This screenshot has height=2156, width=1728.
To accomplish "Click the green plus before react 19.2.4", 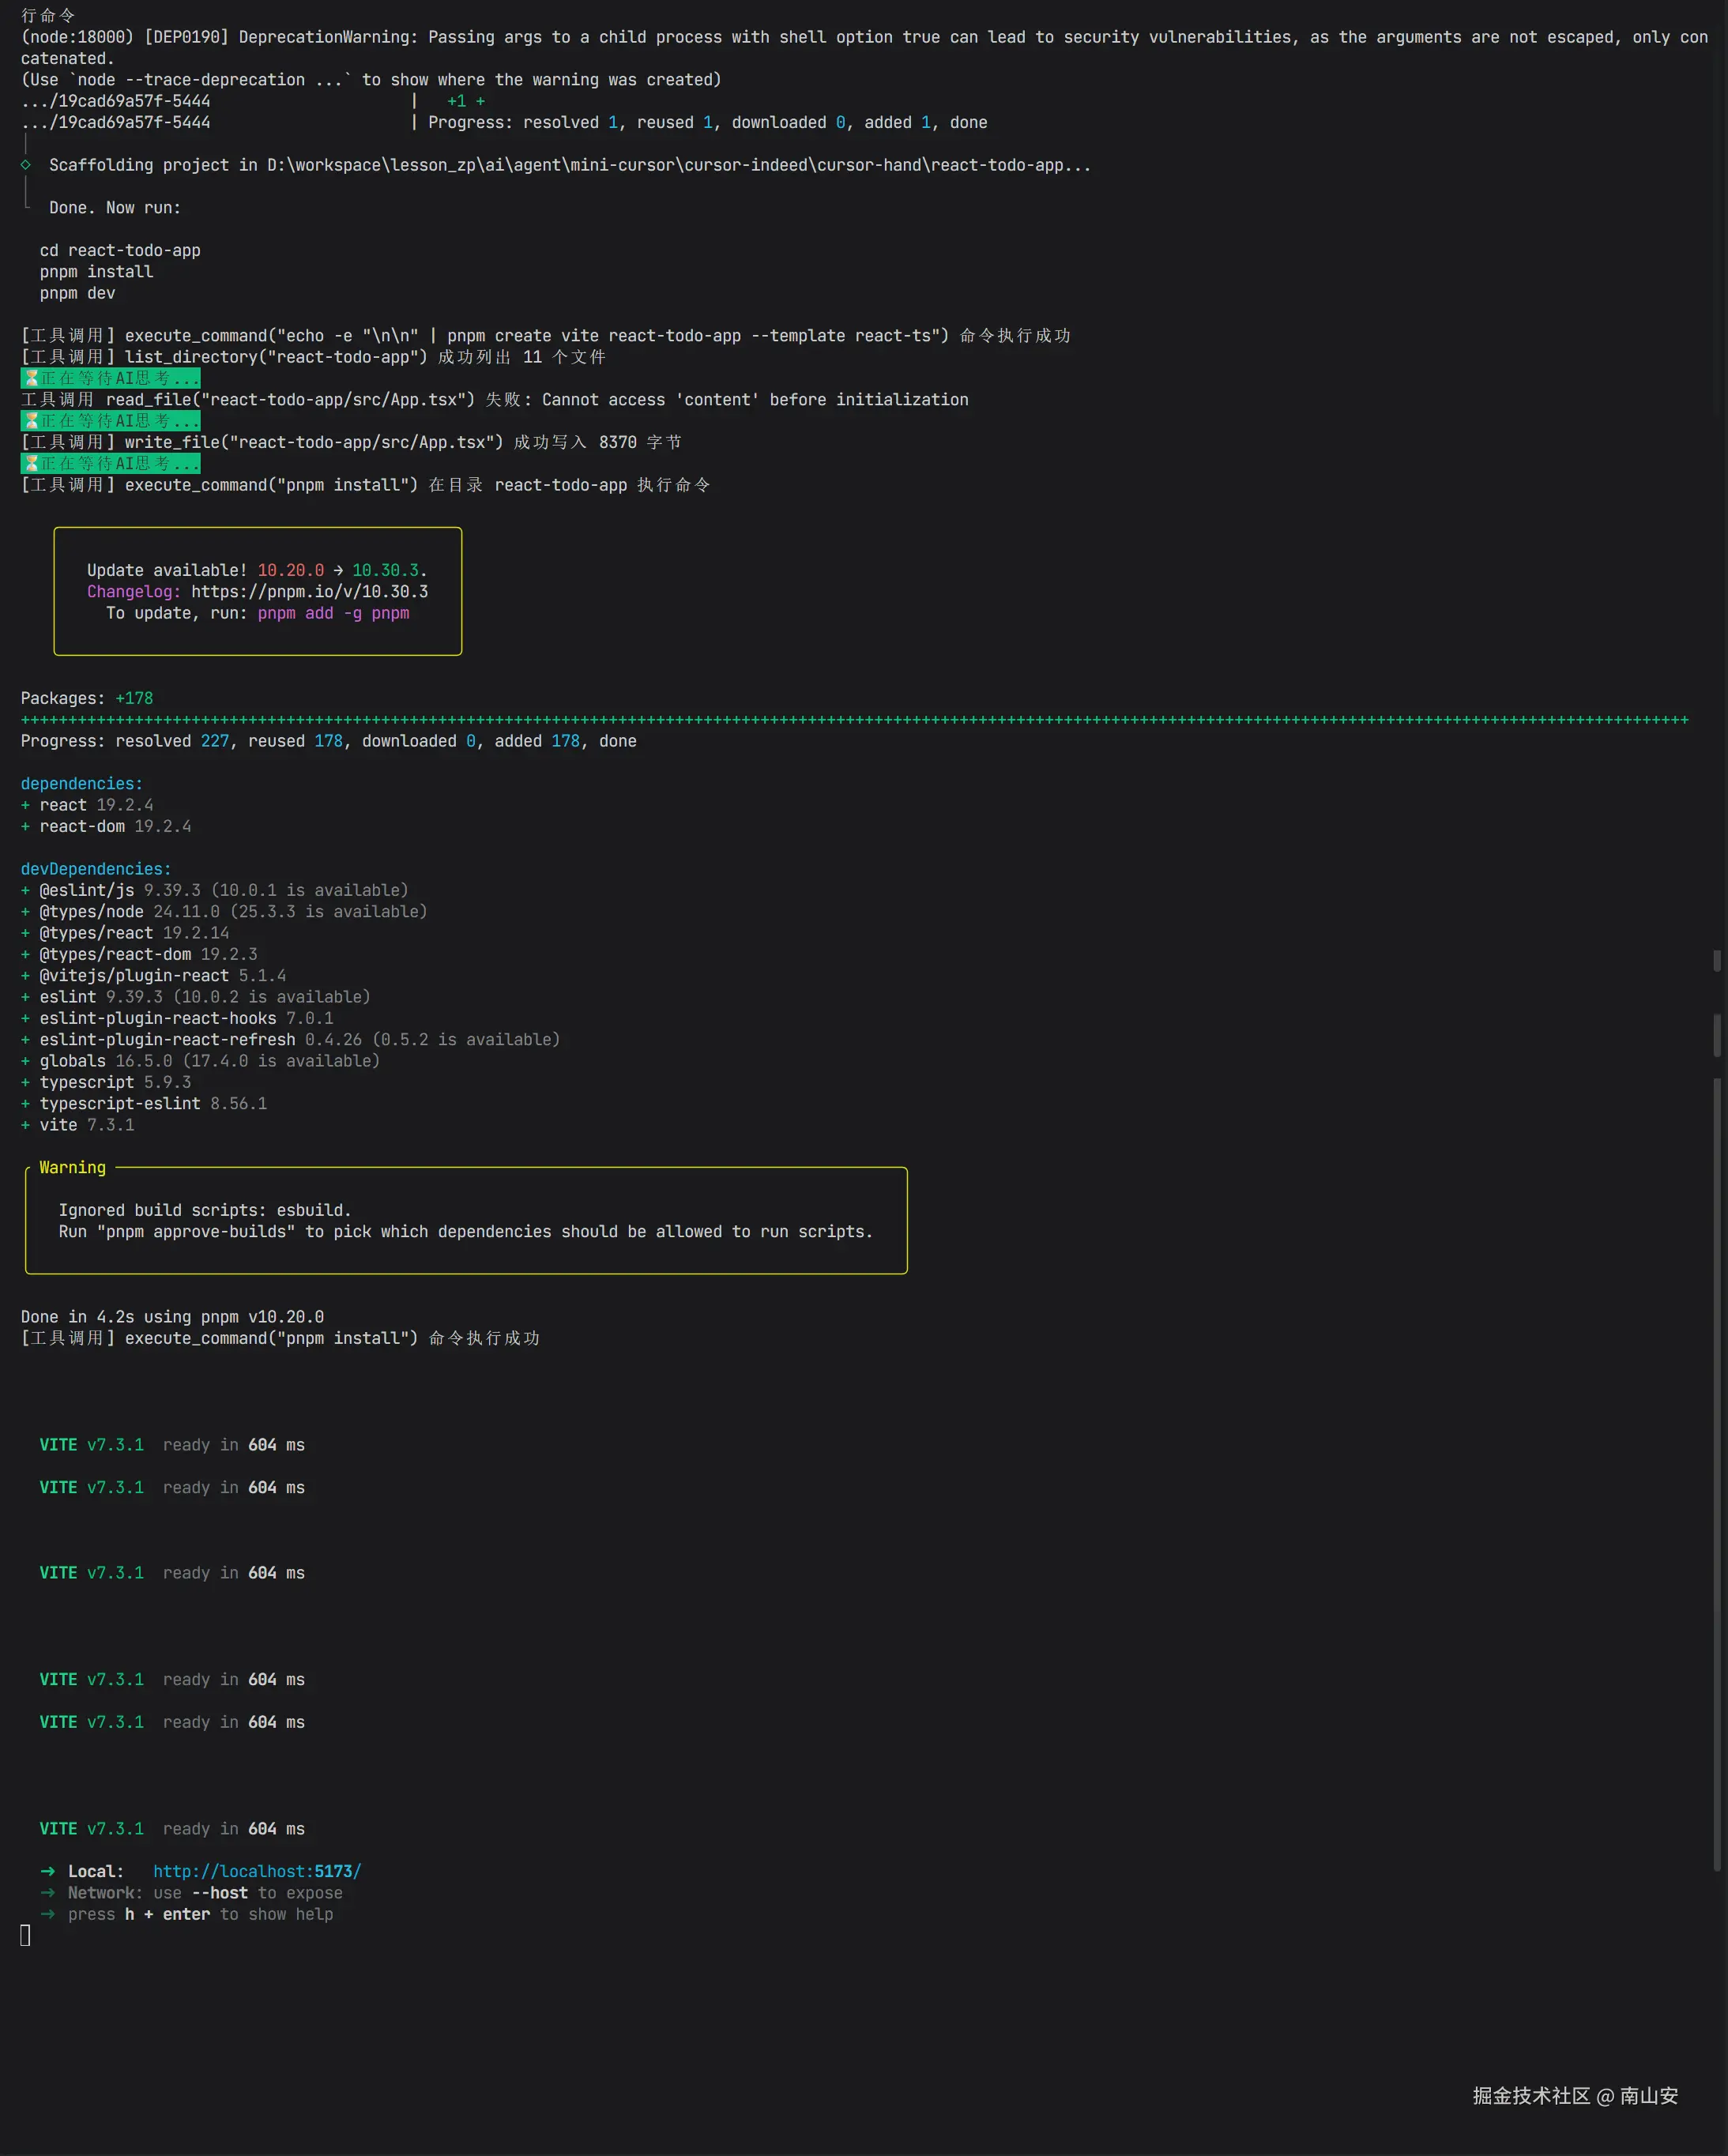I will (x=26, y=805).
